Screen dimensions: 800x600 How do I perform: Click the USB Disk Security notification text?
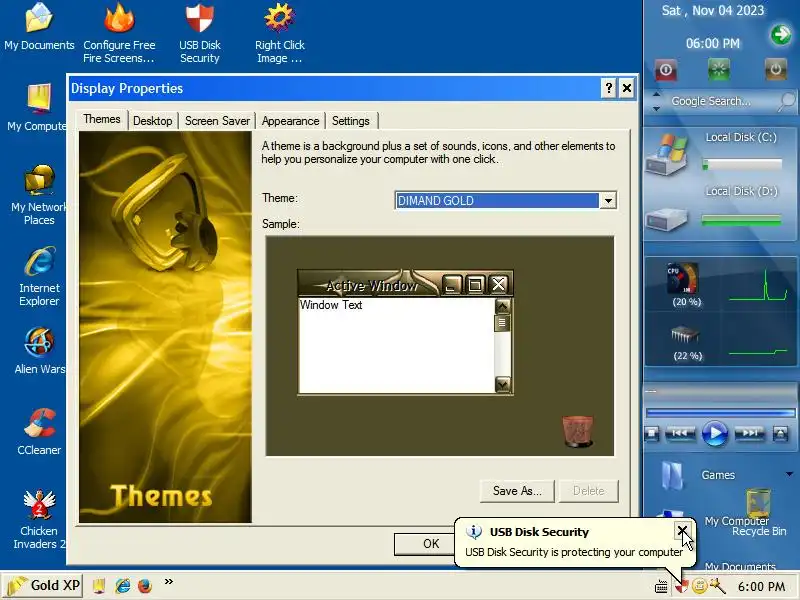pos(573,552)
